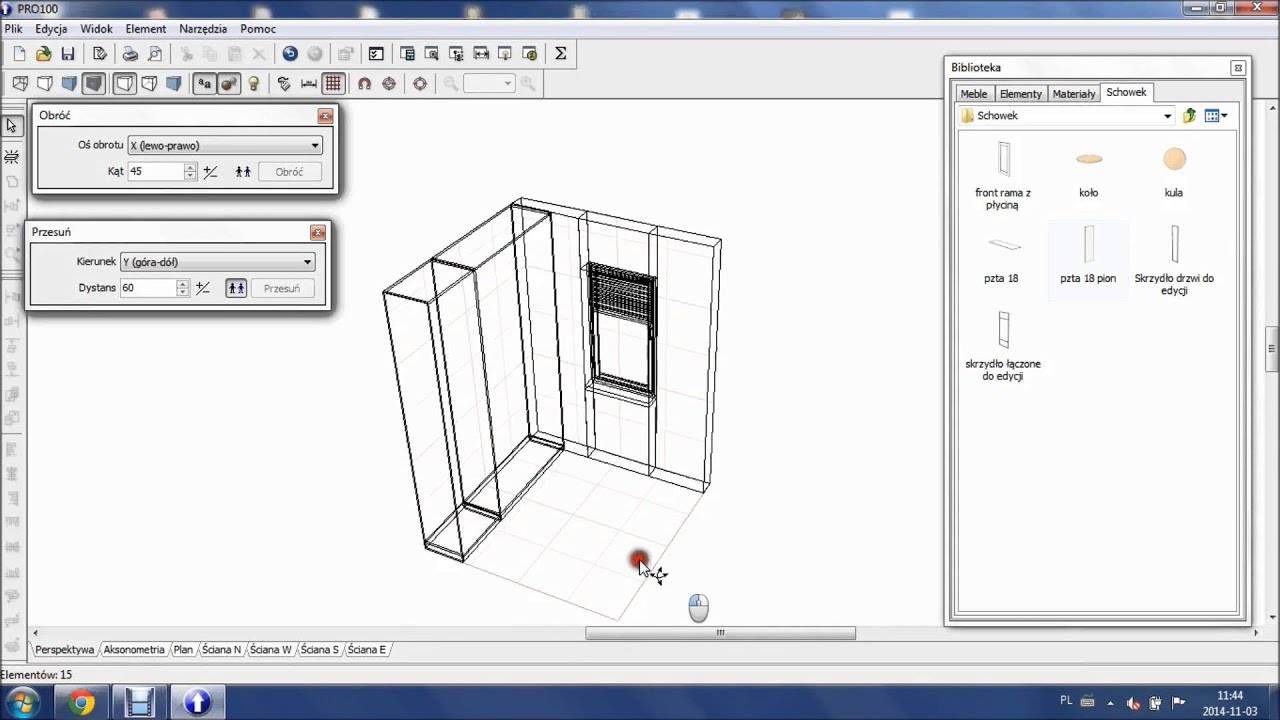Click the New document icon
The height and width of the screenshot is (720, 1280).
(x=19, y=54)
